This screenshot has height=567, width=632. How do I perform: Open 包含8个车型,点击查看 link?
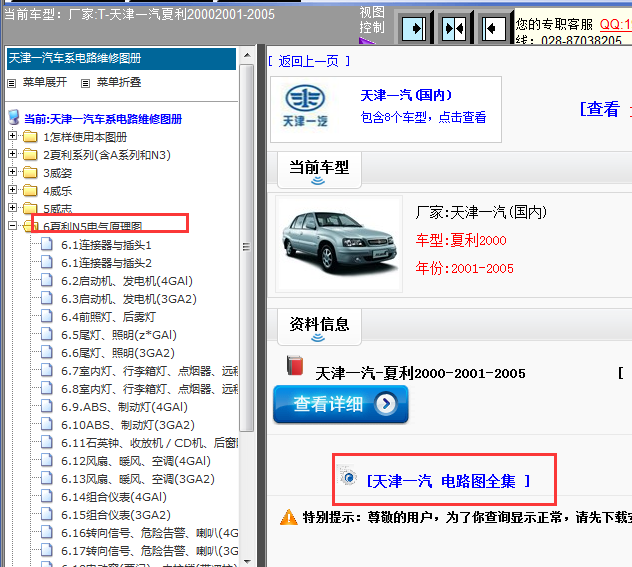(423, 117)
